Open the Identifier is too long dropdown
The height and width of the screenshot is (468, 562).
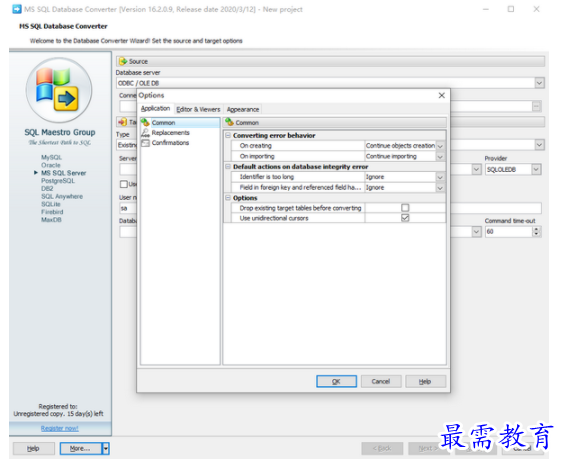(x=440, y=177)
